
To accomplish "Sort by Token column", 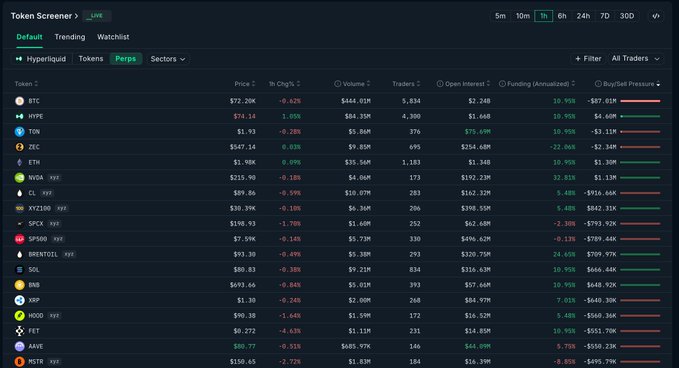I will pos(26,84).
